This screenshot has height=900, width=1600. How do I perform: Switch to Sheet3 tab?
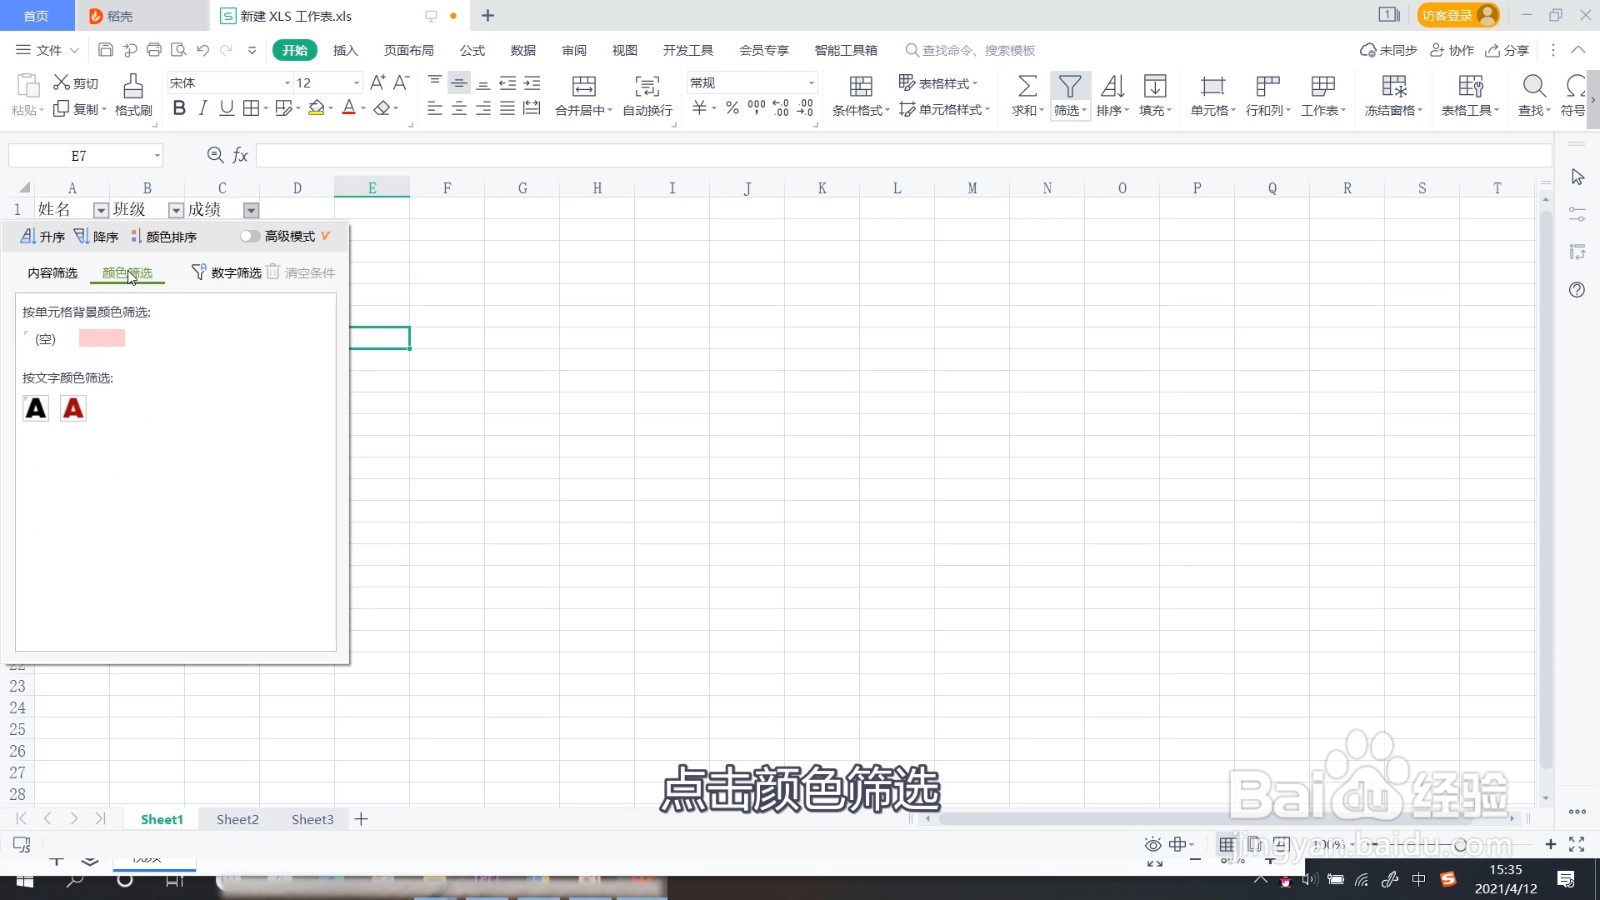point(312,819)
